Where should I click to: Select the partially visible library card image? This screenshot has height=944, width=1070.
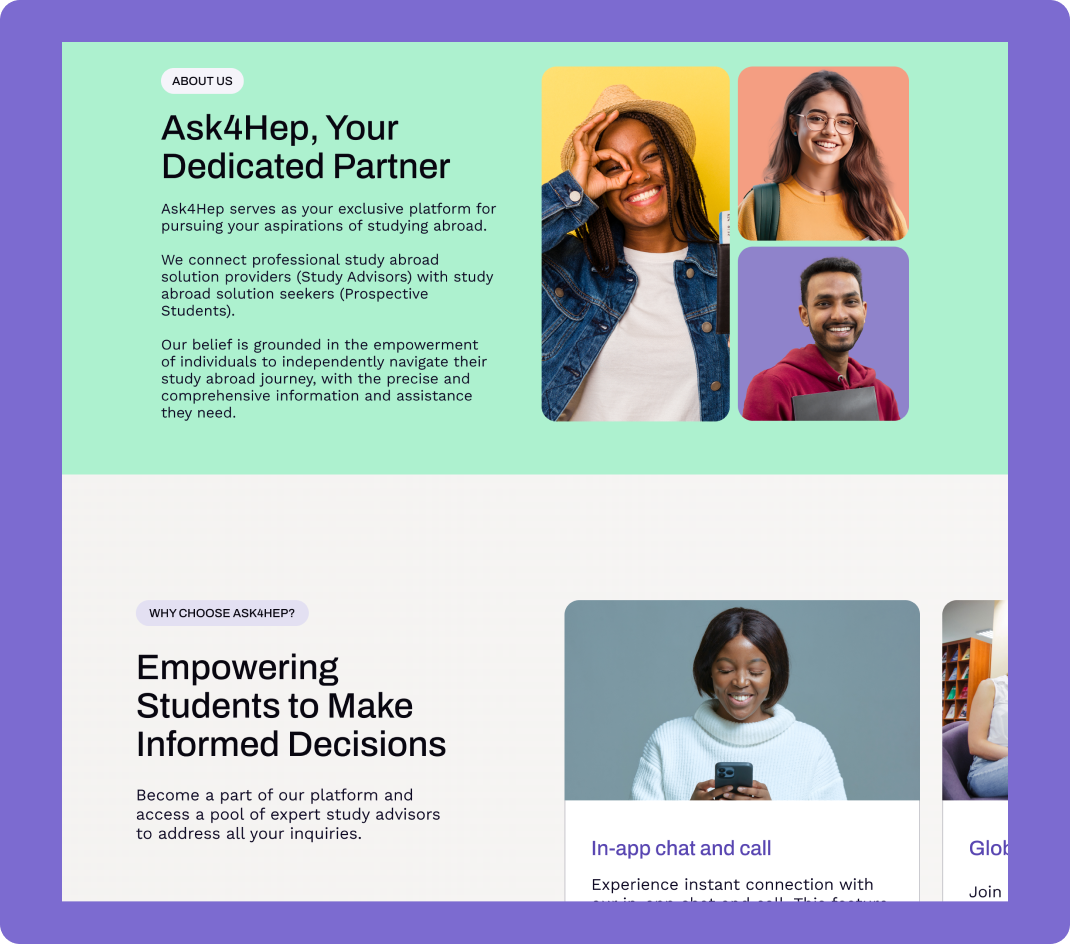pos(974,700)
